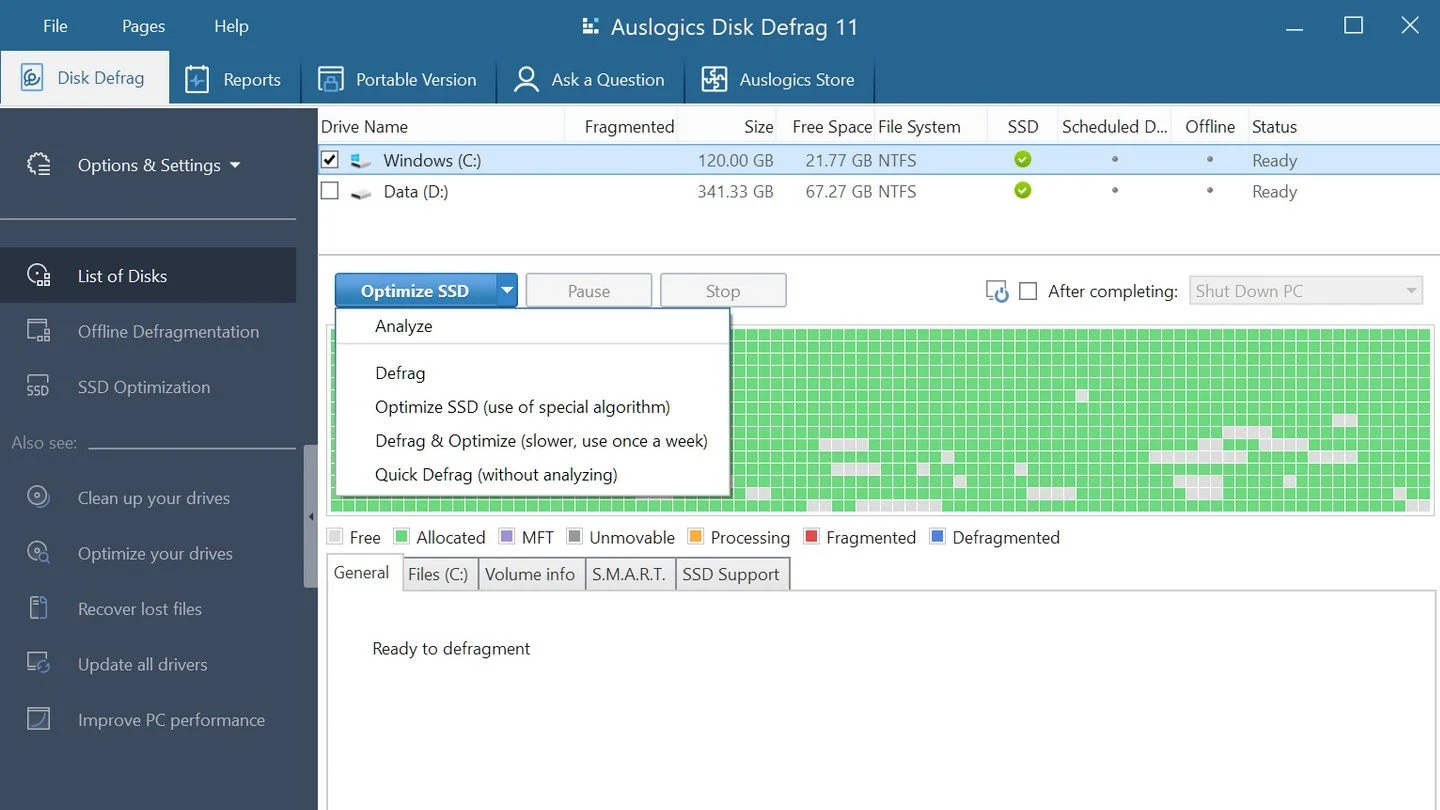Click the Auslogics logo in title bar
1440x810 pixels.
(590, 27)
